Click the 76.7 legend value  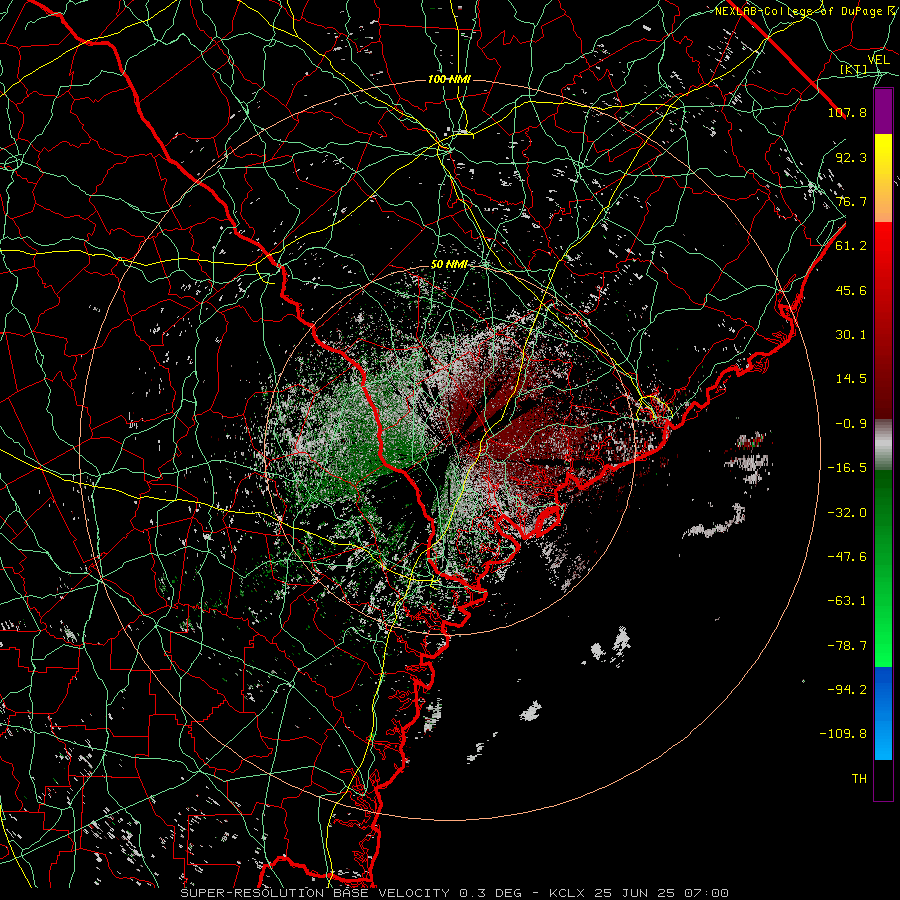(x=851, y=201)
